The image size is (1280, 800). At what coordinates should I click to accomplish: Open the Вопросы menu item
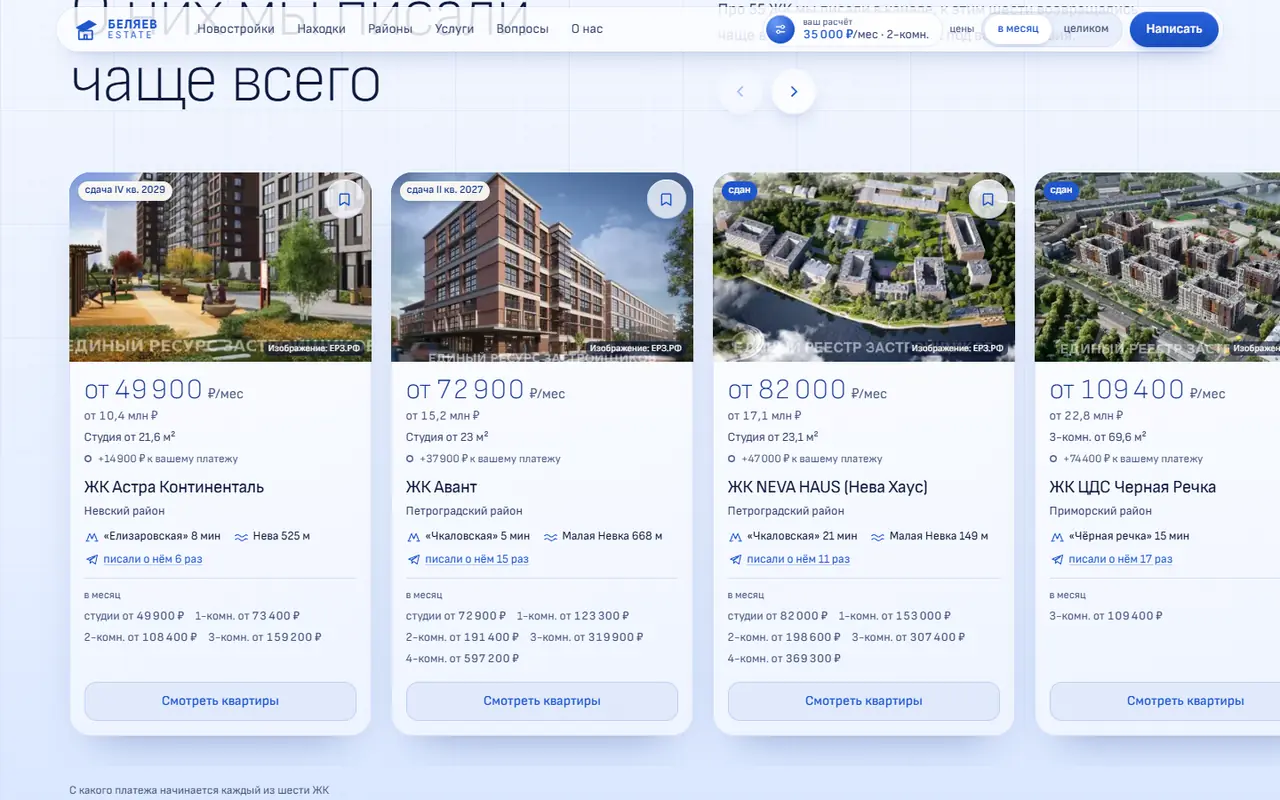(522, 29)
